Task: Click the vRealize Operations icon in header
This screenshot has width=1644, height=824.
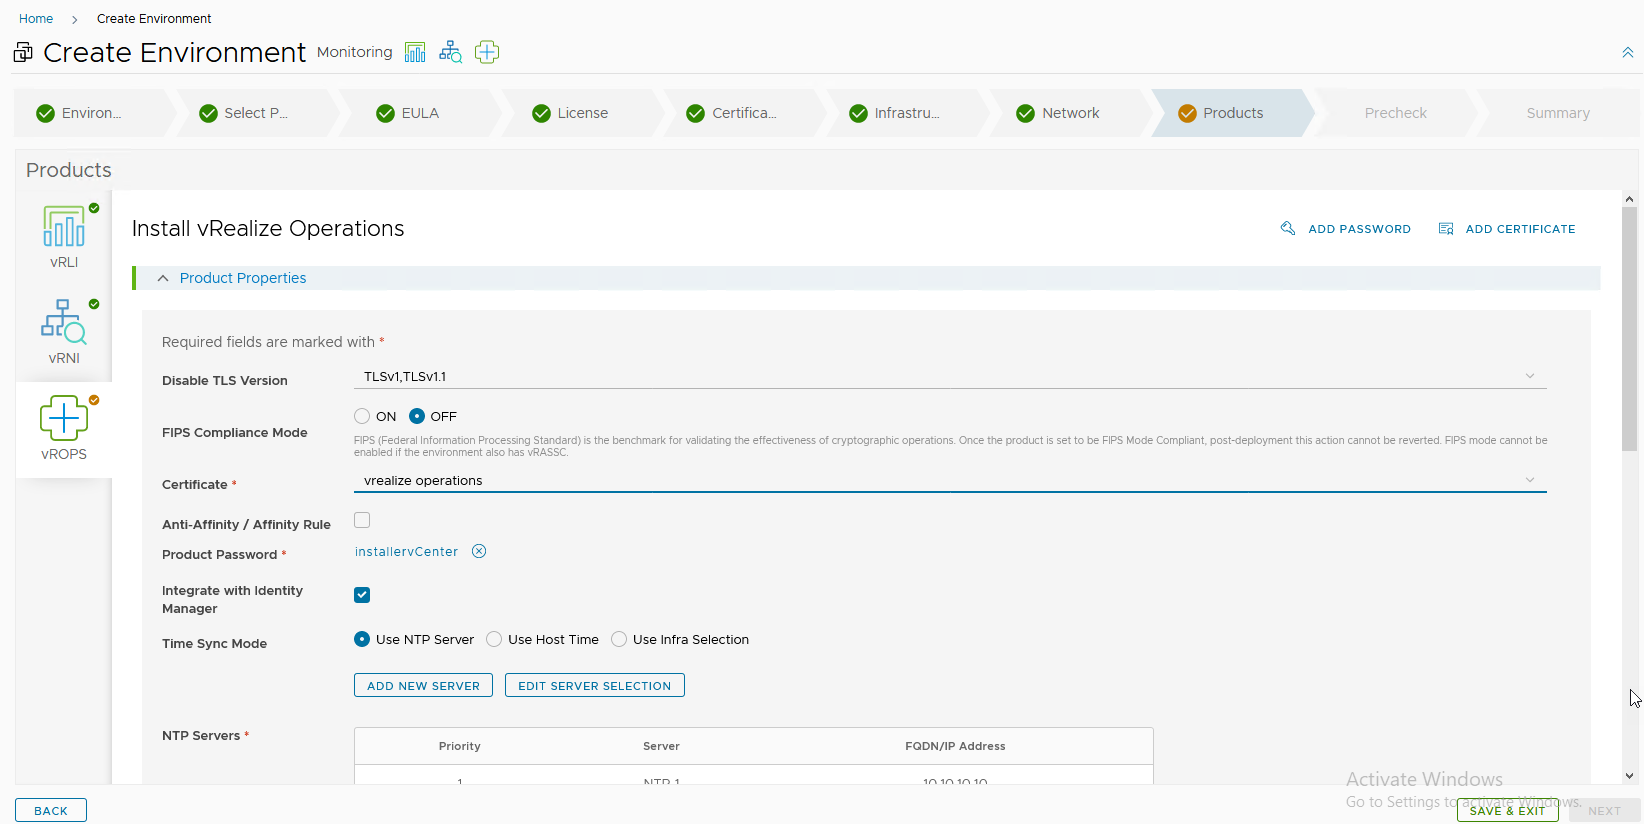Action: (487, 52)
